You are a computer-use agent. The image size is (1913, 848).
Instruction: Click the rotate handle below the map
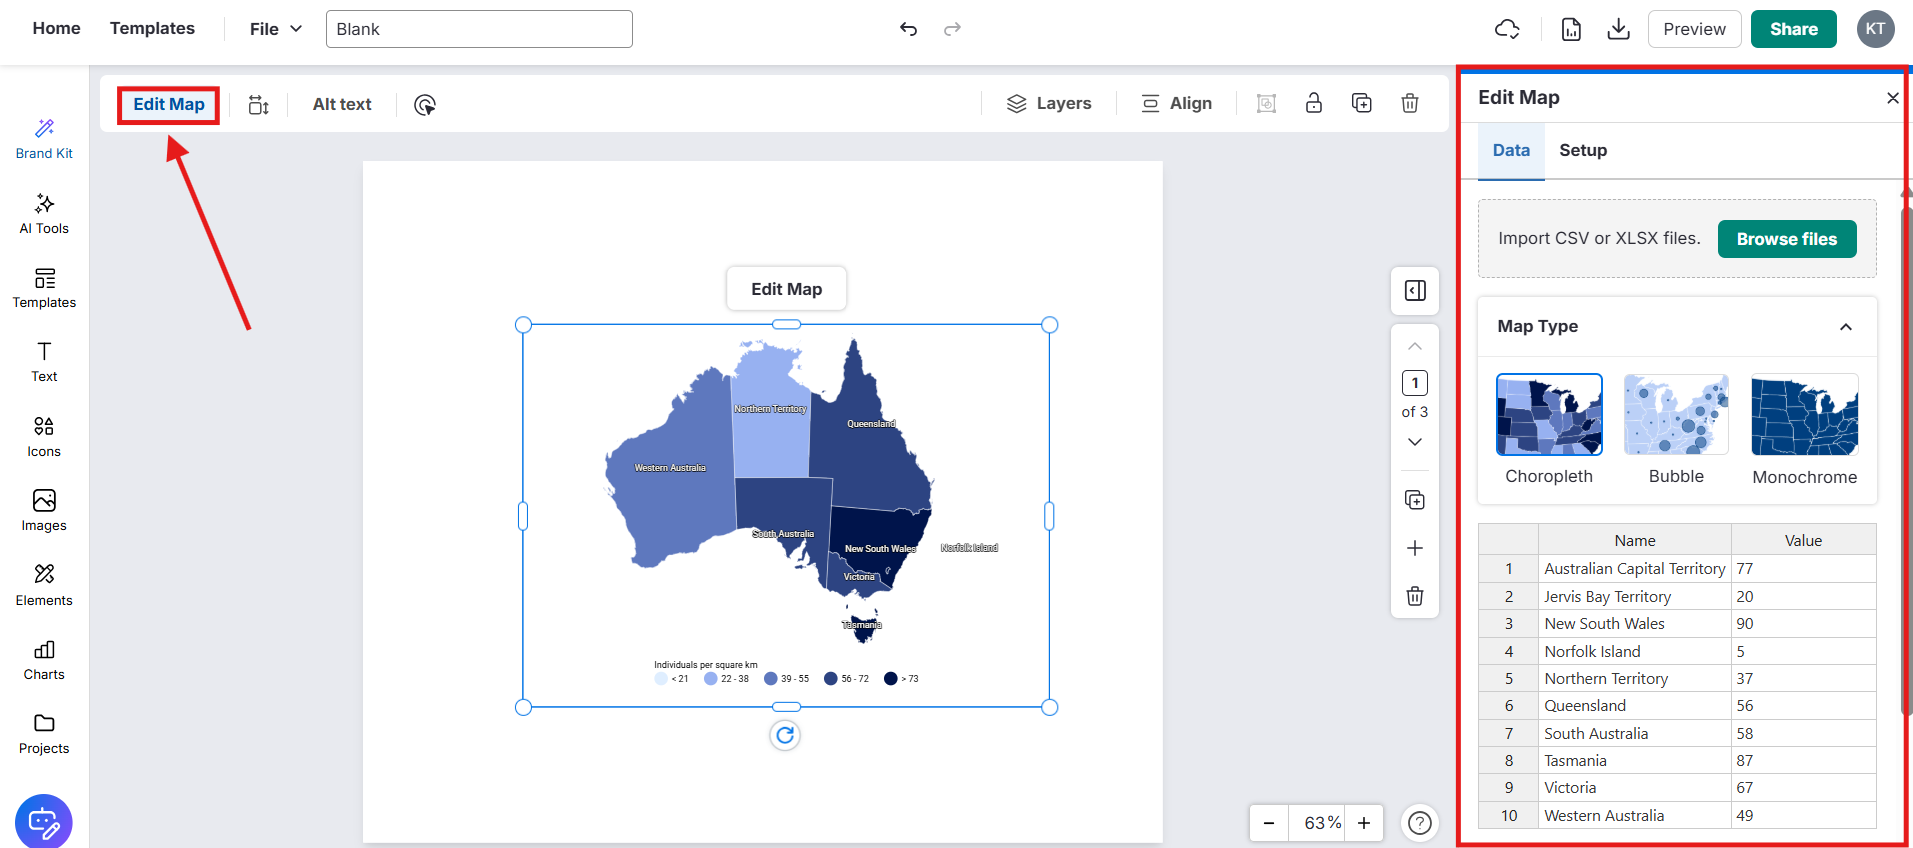pos(785,736)
